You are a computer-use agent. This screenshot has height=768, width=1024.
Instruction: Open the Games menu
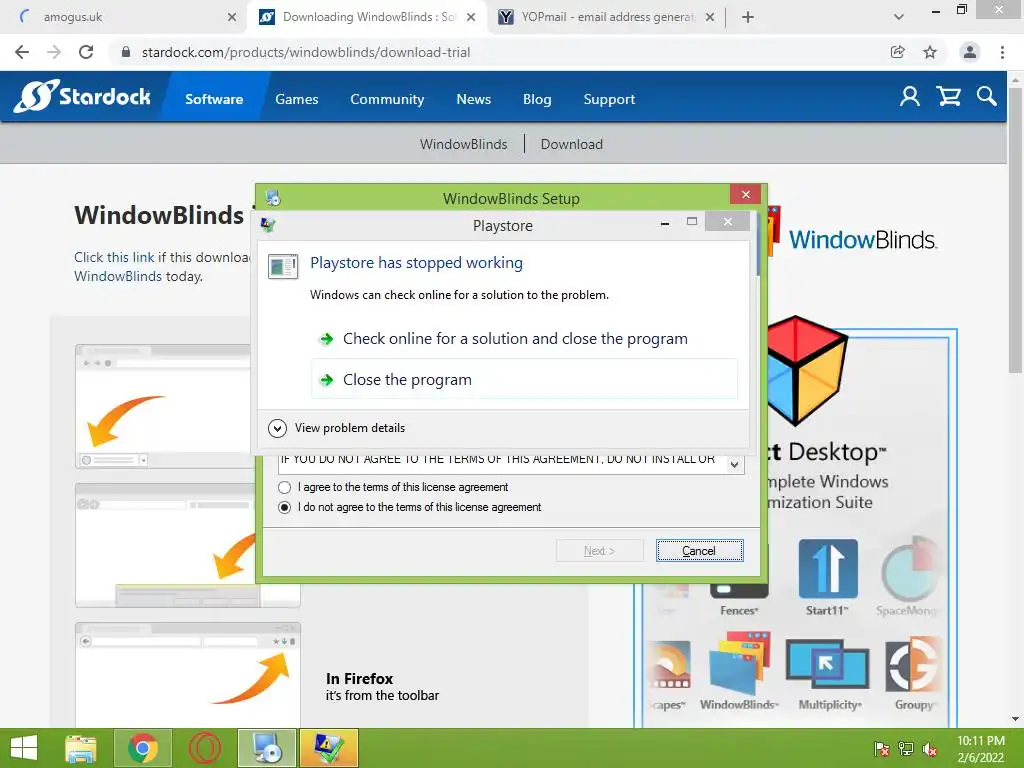296,99
